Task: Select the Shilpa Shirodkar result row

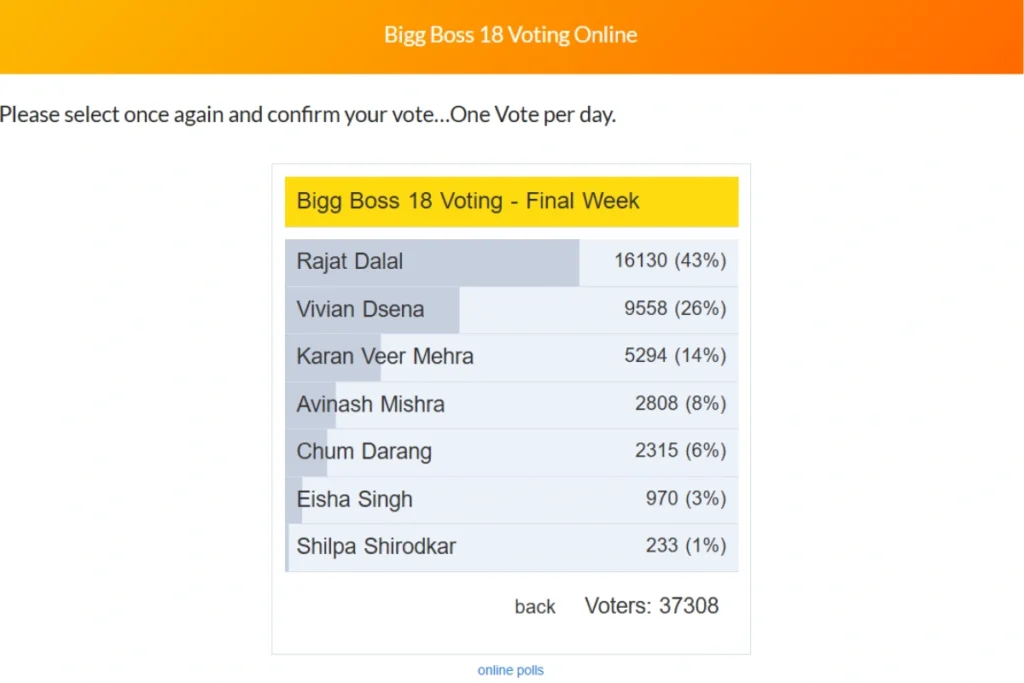Action: pyautogui.click(x=511, y=547)
